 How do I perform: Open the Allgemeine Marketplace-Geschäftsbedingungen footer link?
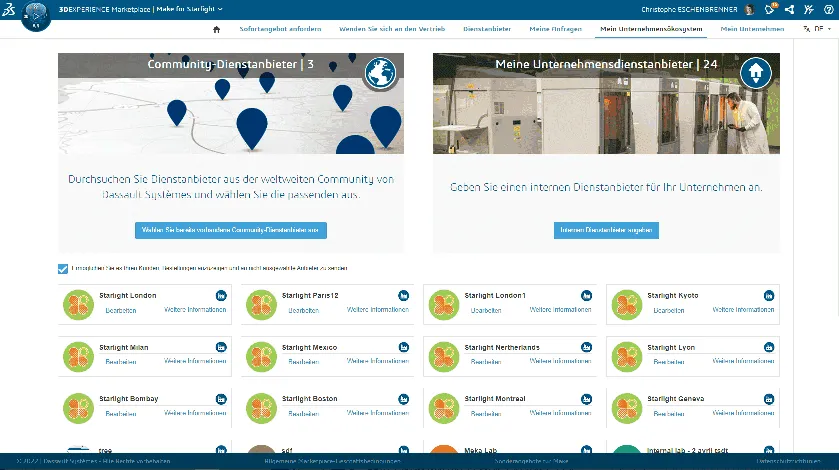[x=332, y=461]
